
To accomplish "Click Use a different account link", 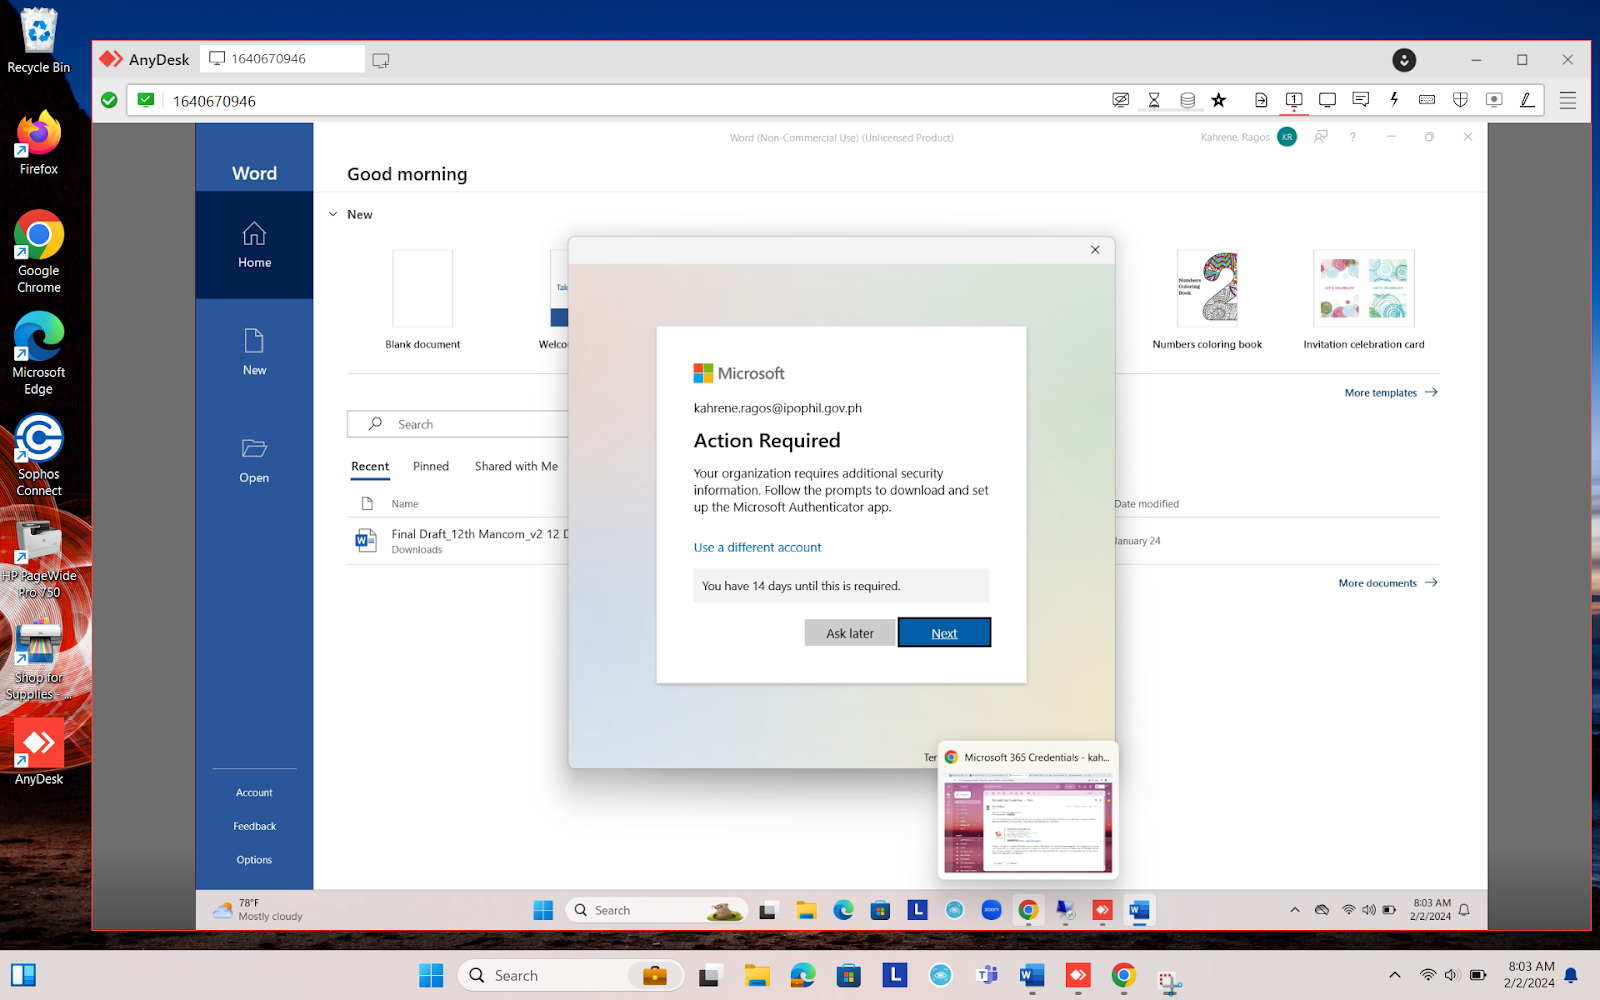I will pyautogui.click(x=757, y=547).
